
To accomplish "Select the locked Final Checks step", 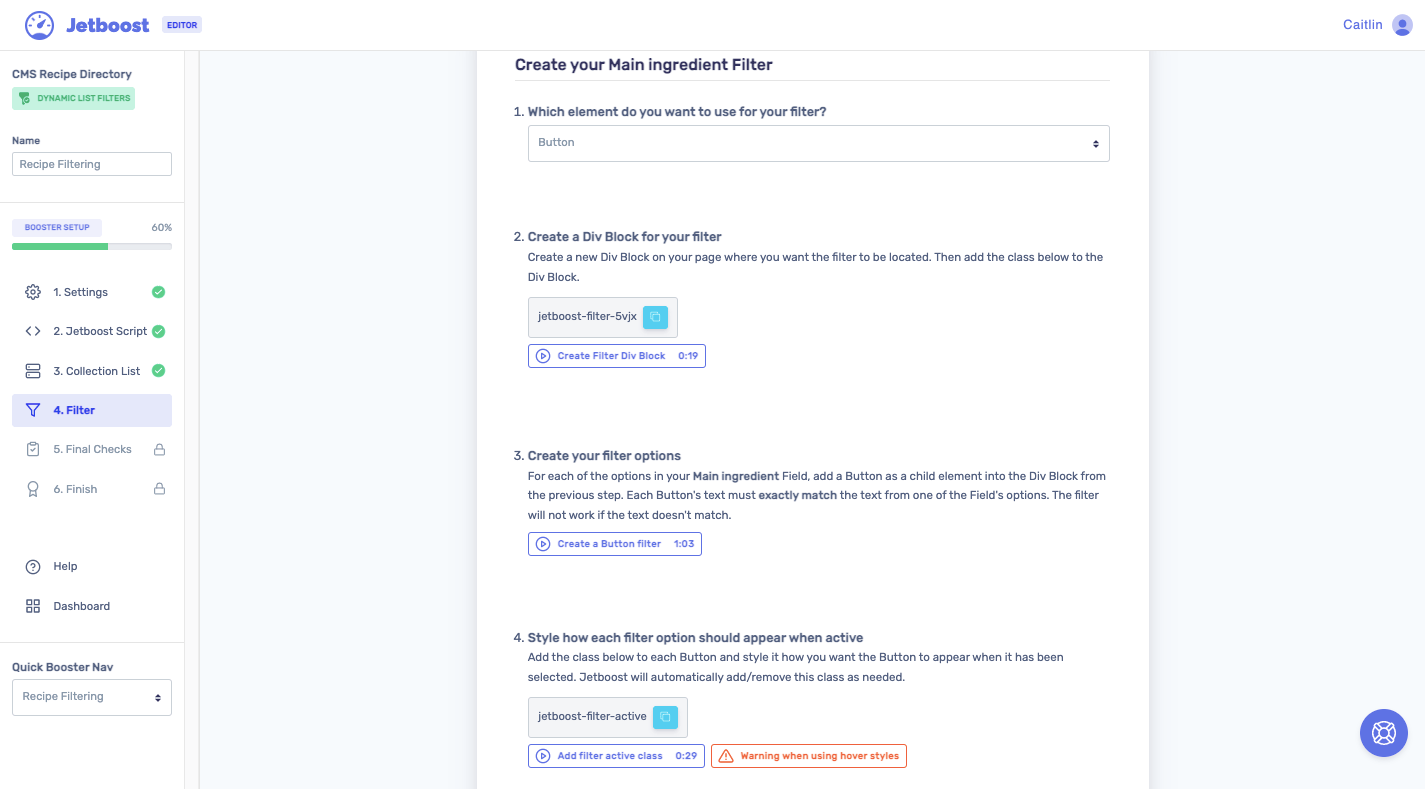I will pos(93,449).
